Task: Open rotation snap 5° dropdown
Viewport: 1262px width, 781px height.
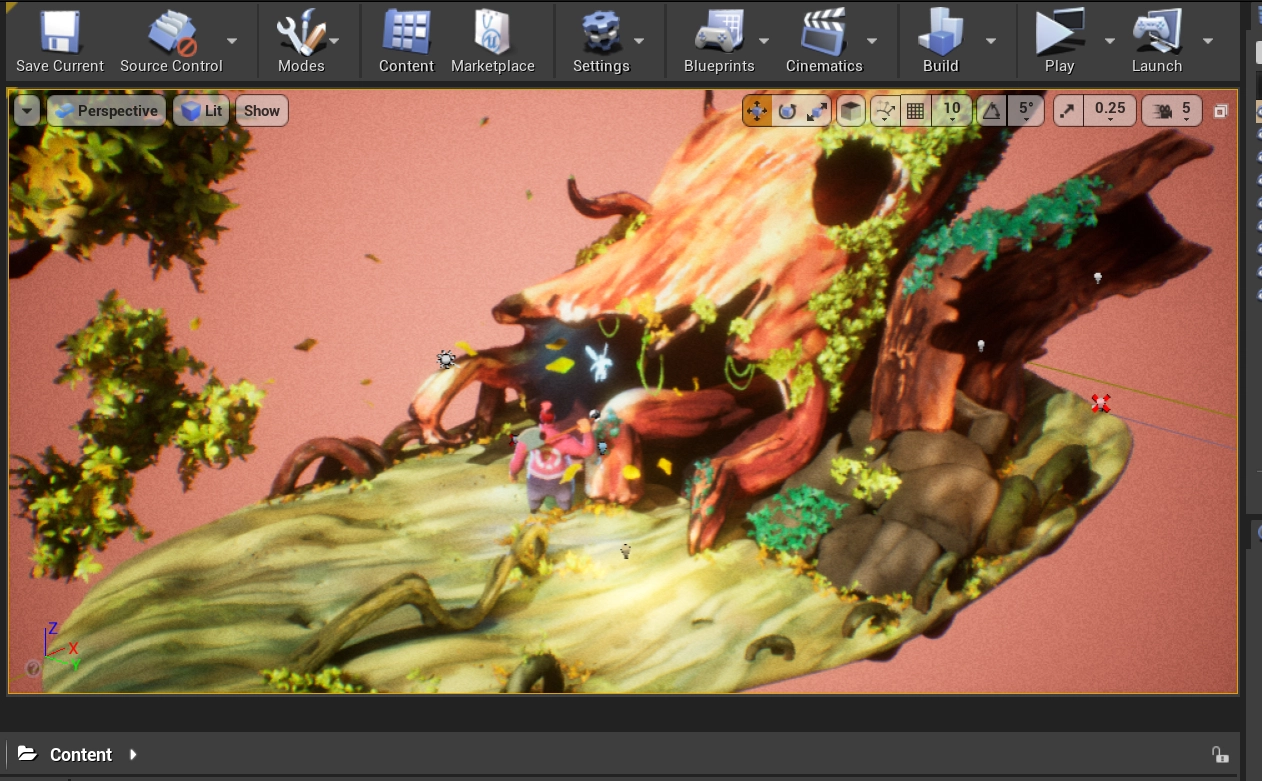Action: 1026,111
